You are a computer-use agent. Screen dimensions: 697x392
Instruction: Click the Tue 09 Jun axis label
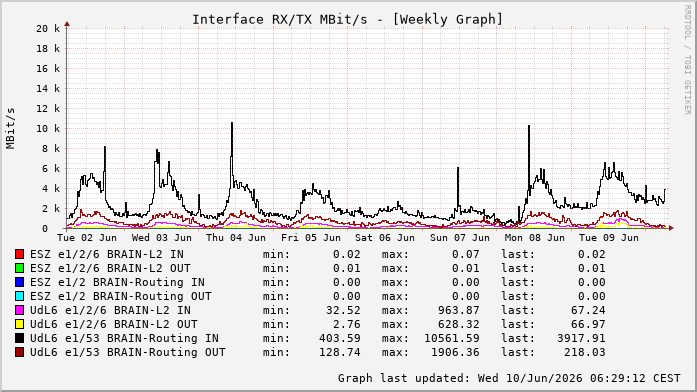pyautogui.click(x=609, y=238)
